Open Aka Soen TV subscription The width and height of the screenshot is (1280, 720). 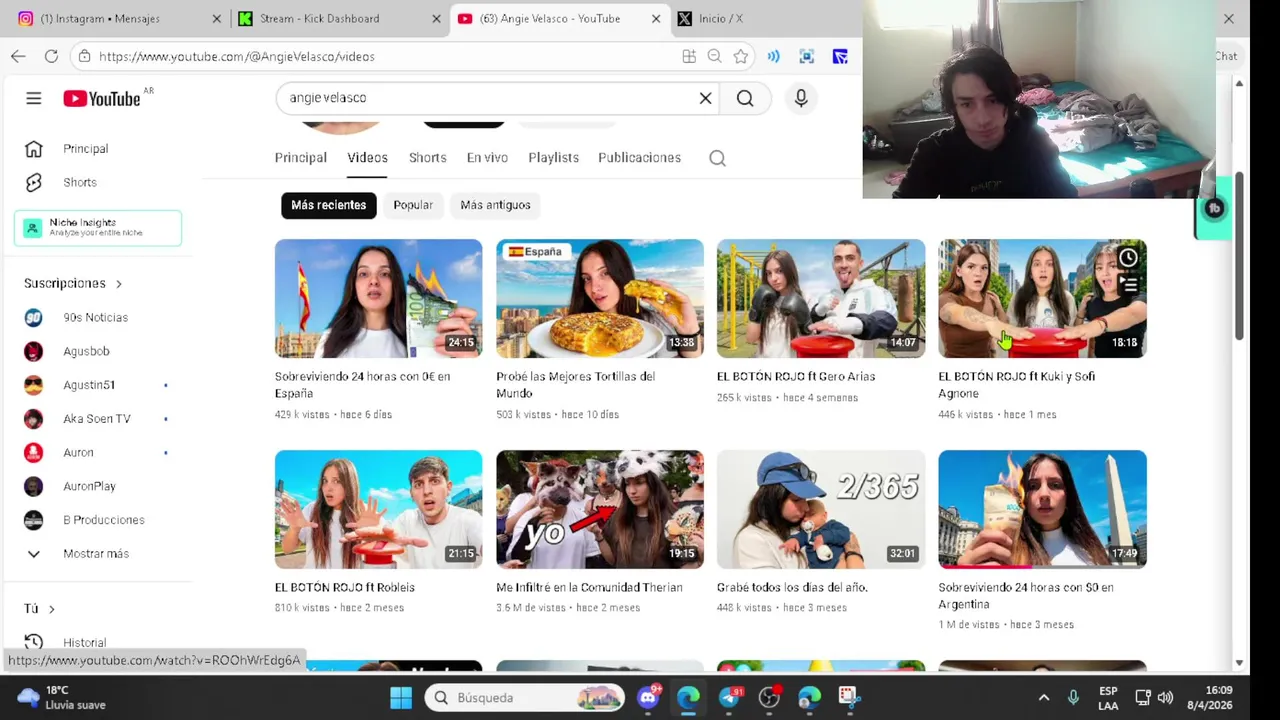pos(97,419)
